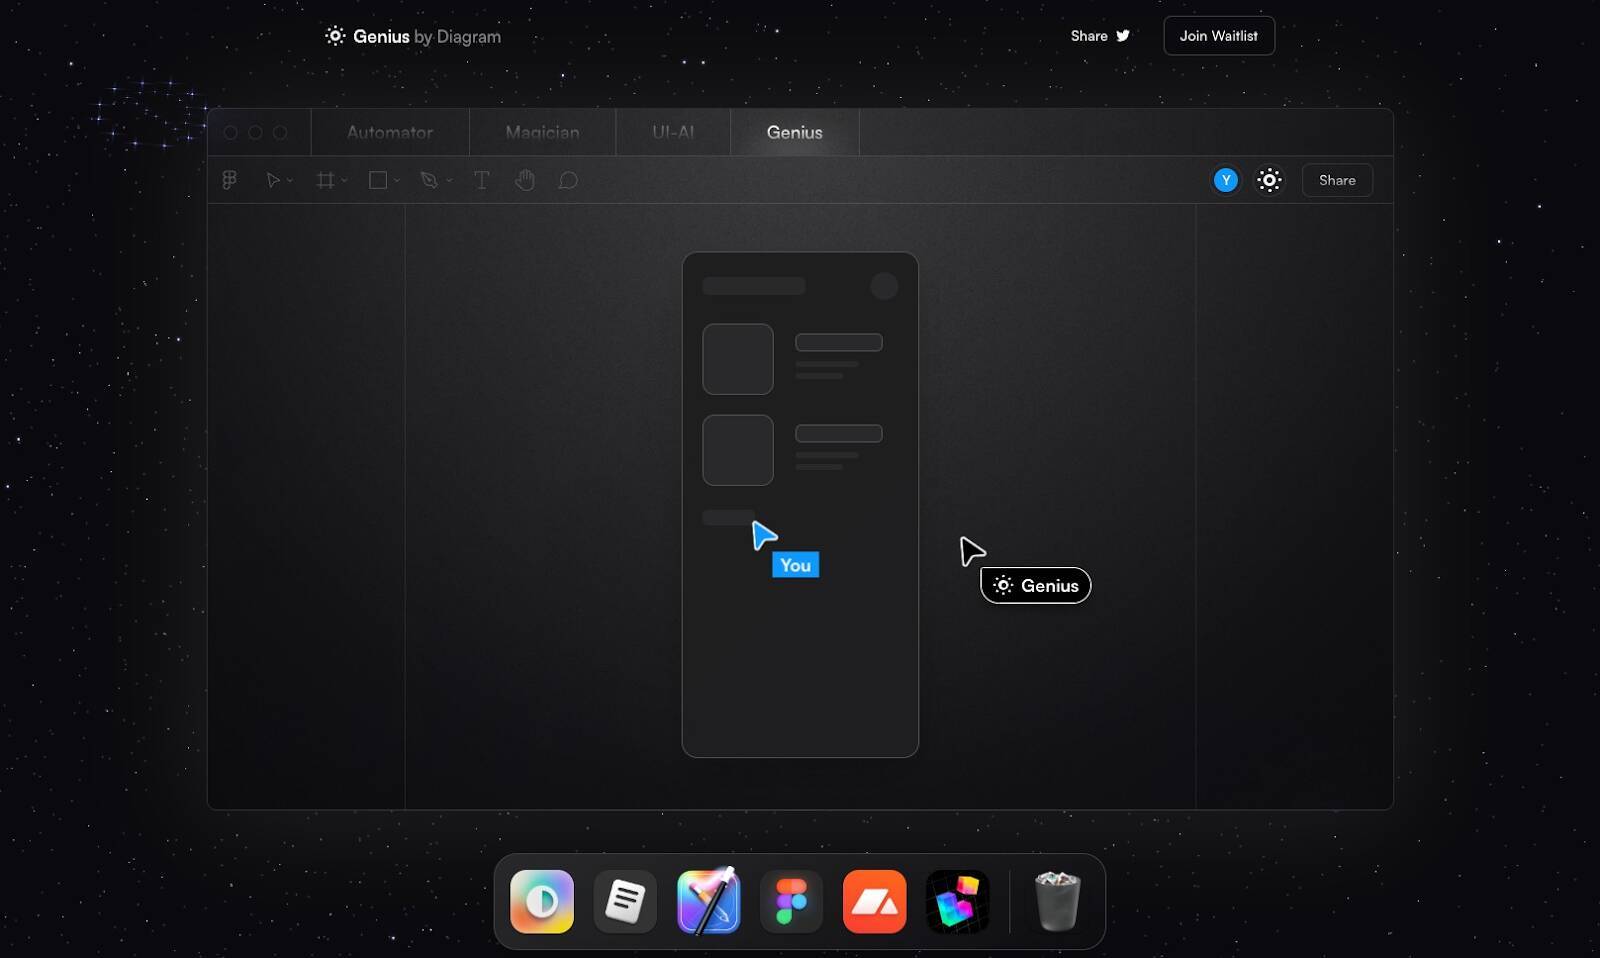Viewport: 1600px width, 958px height.
Task: Open the UI-AI tab
Action: point(673,132)
